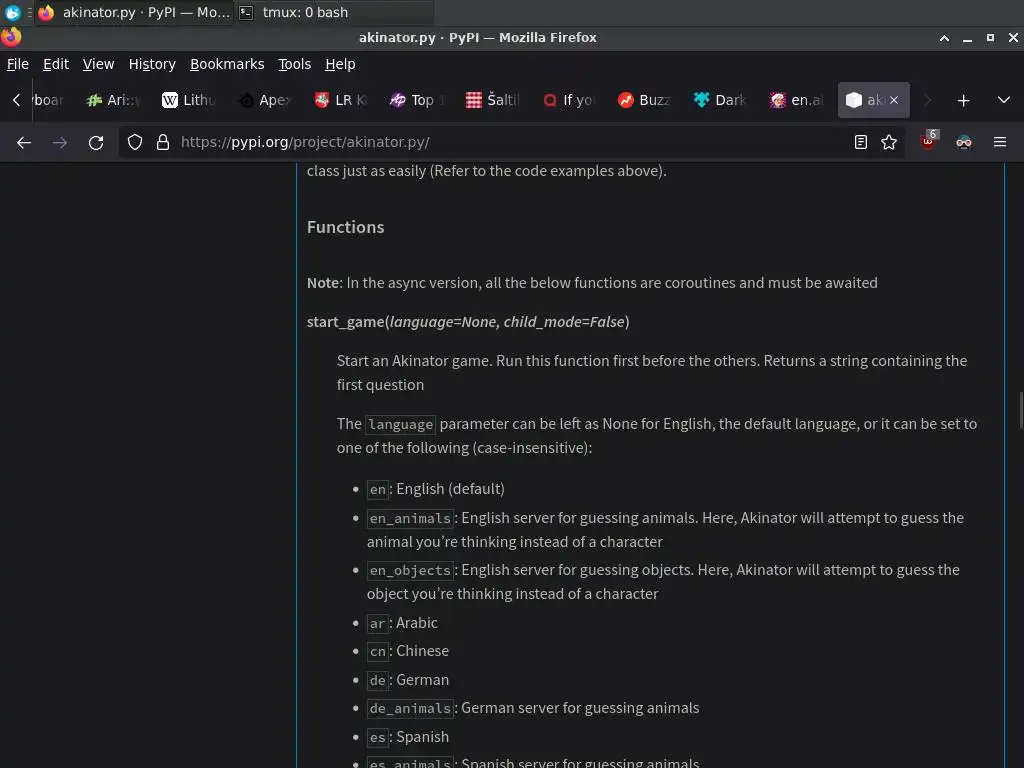The image size is (1024, 768).
Task: Open the Bookmarks menu
Action: [x=227, y=64]
